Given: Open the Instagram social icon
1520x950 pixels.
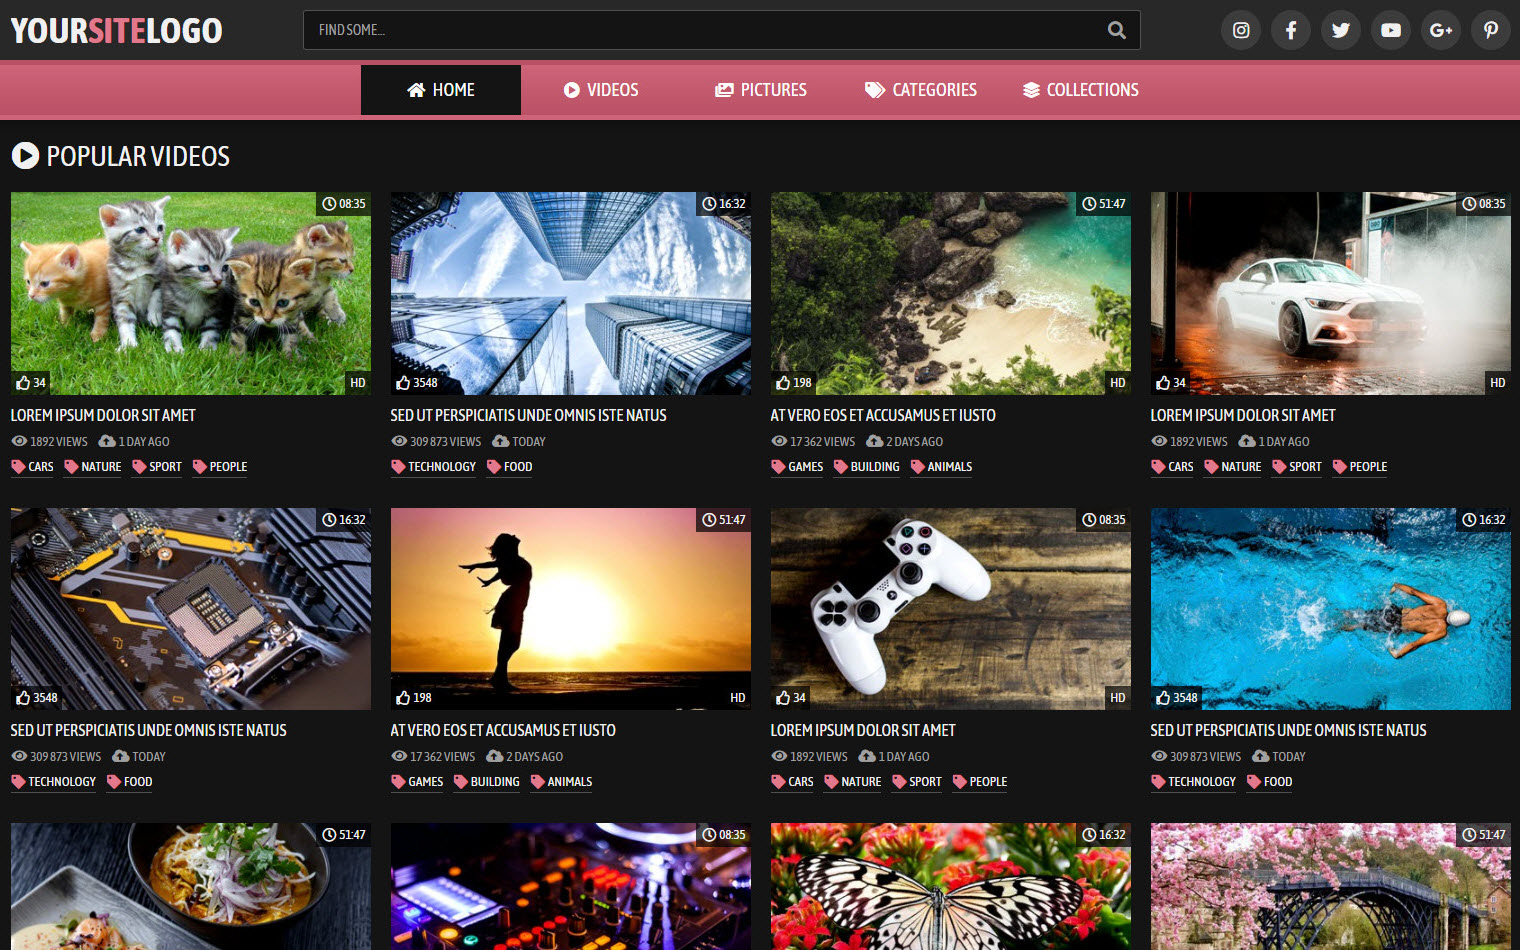Looking at the screenshot, I should (x=1241, y=30).
